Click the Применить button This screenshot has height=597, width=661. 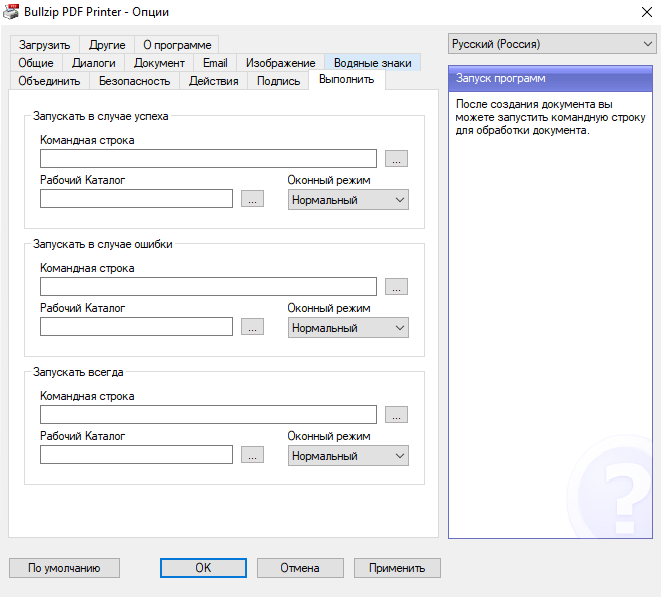(397, 568)
